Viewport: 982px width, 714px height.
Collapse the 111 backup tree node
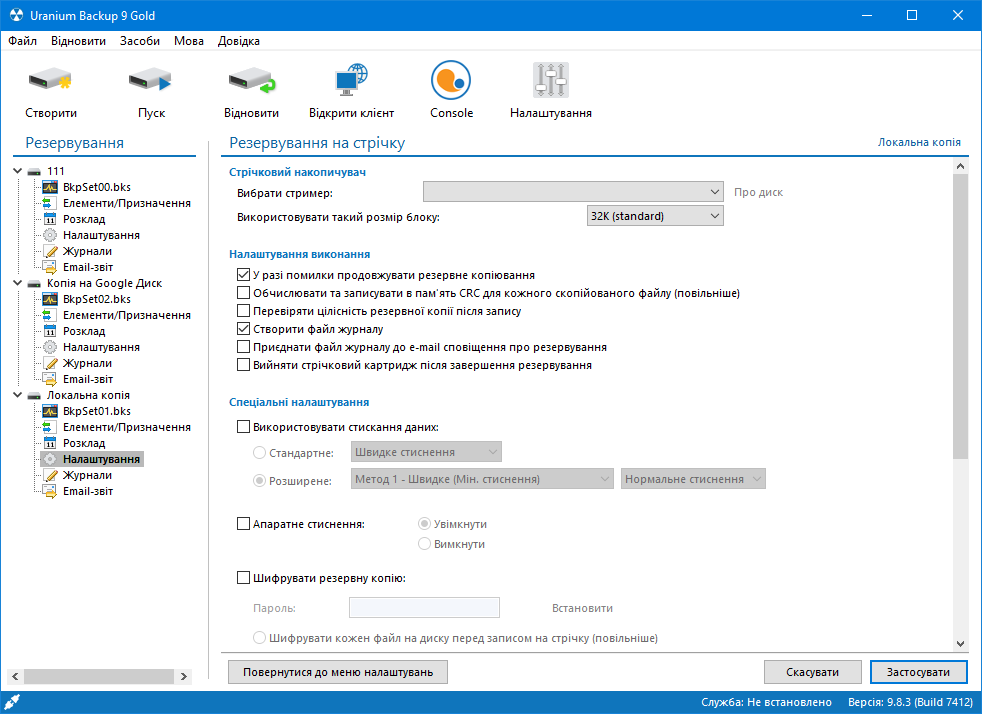[18, 171]
